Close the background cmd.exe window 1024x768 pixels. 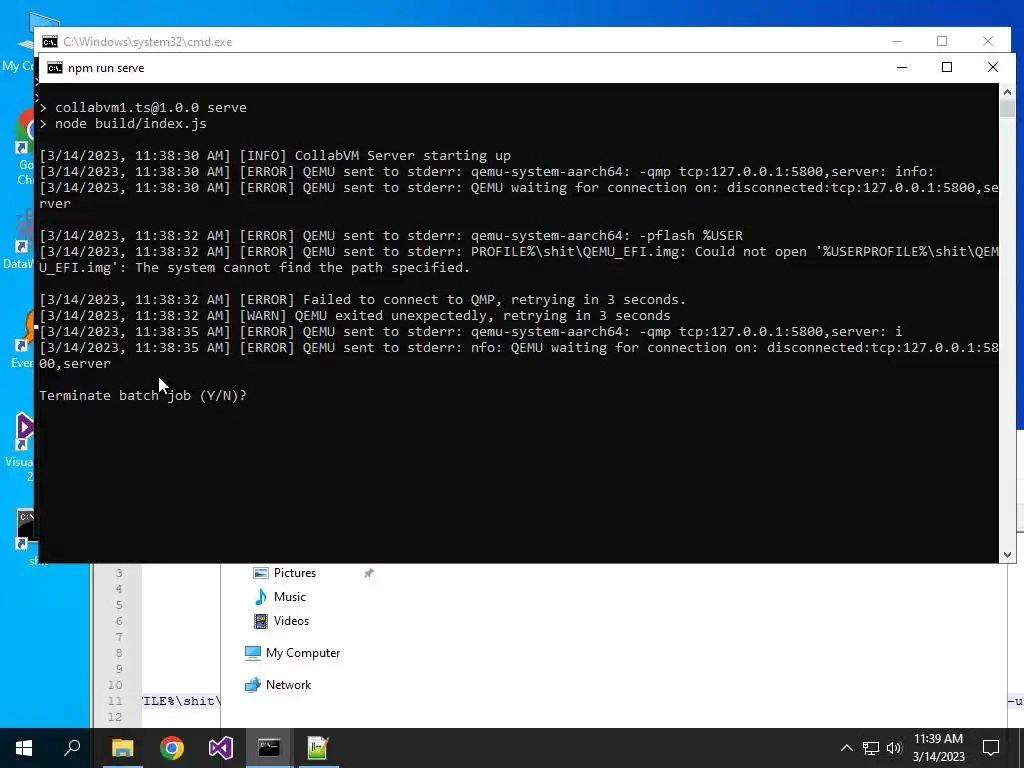pyautogui.click(x=988, y=41)
